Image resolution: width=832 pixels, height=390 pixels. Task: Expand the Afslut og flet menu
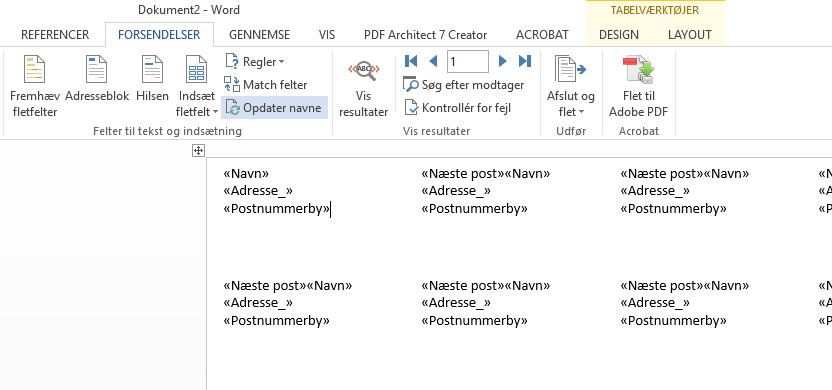571,88
